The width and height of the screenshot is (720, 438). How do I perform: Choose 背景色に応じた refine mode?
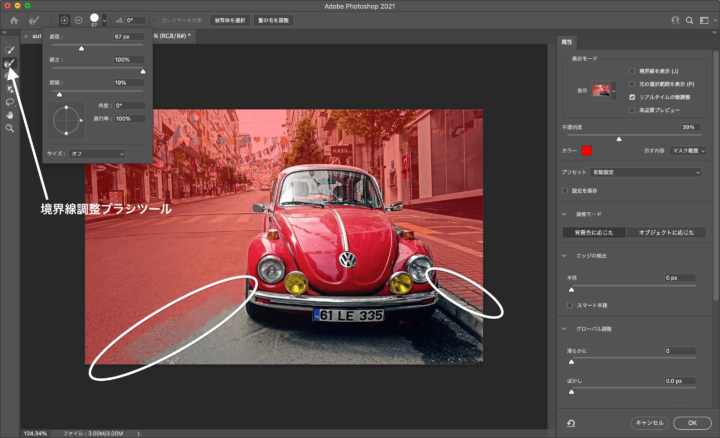pos(594,232)
